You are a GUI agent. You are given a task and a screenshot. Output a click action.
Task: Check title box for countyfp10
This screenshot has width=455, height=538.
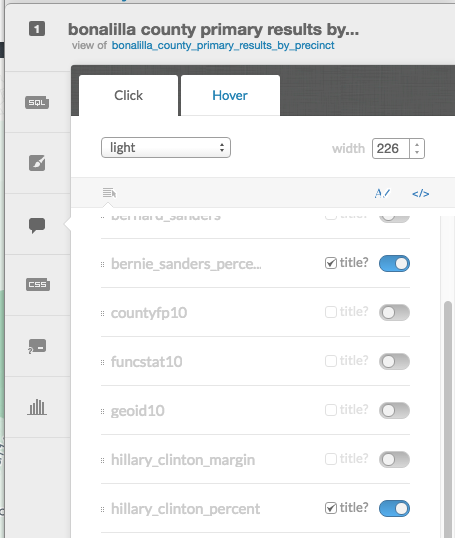tap(331, 312)
